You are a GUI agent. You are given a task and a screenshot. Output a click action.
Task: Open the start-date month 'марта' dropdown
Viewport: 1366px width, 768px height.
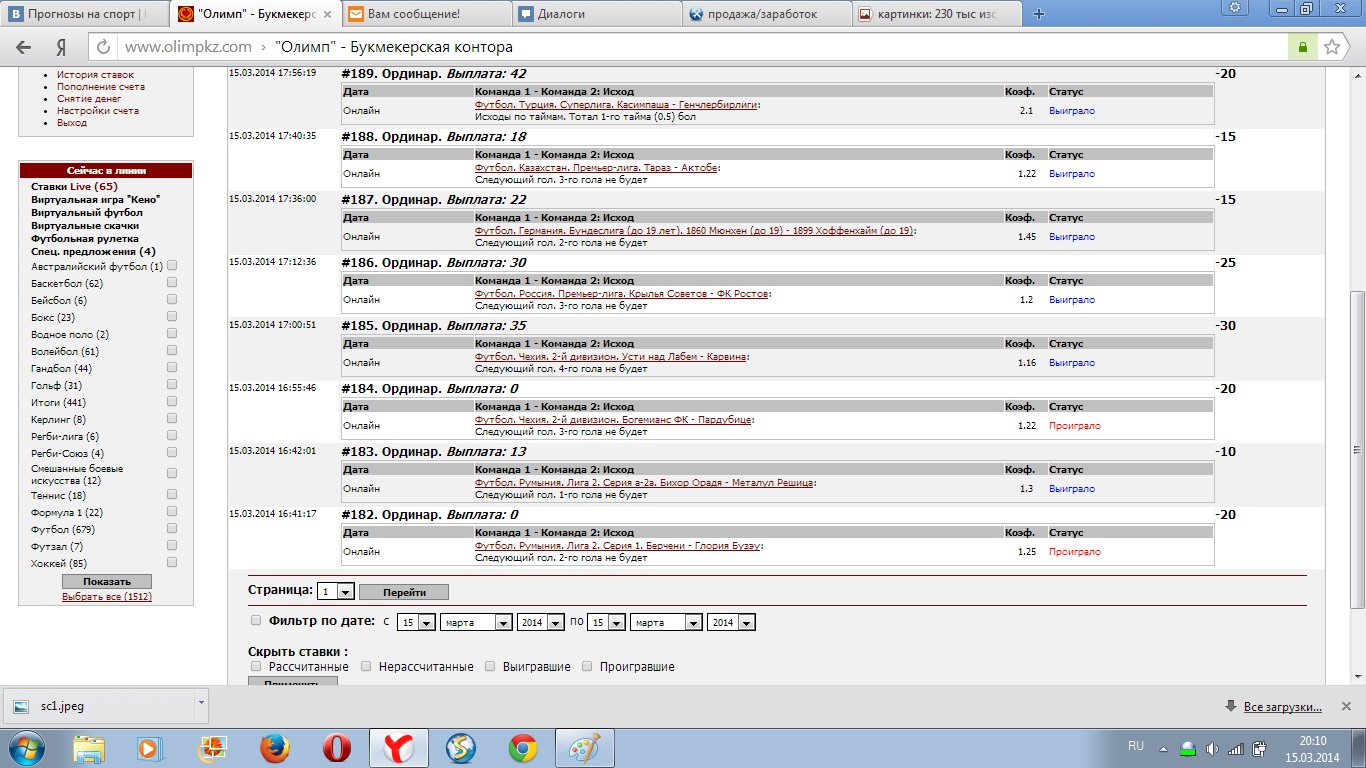(476, 622)
